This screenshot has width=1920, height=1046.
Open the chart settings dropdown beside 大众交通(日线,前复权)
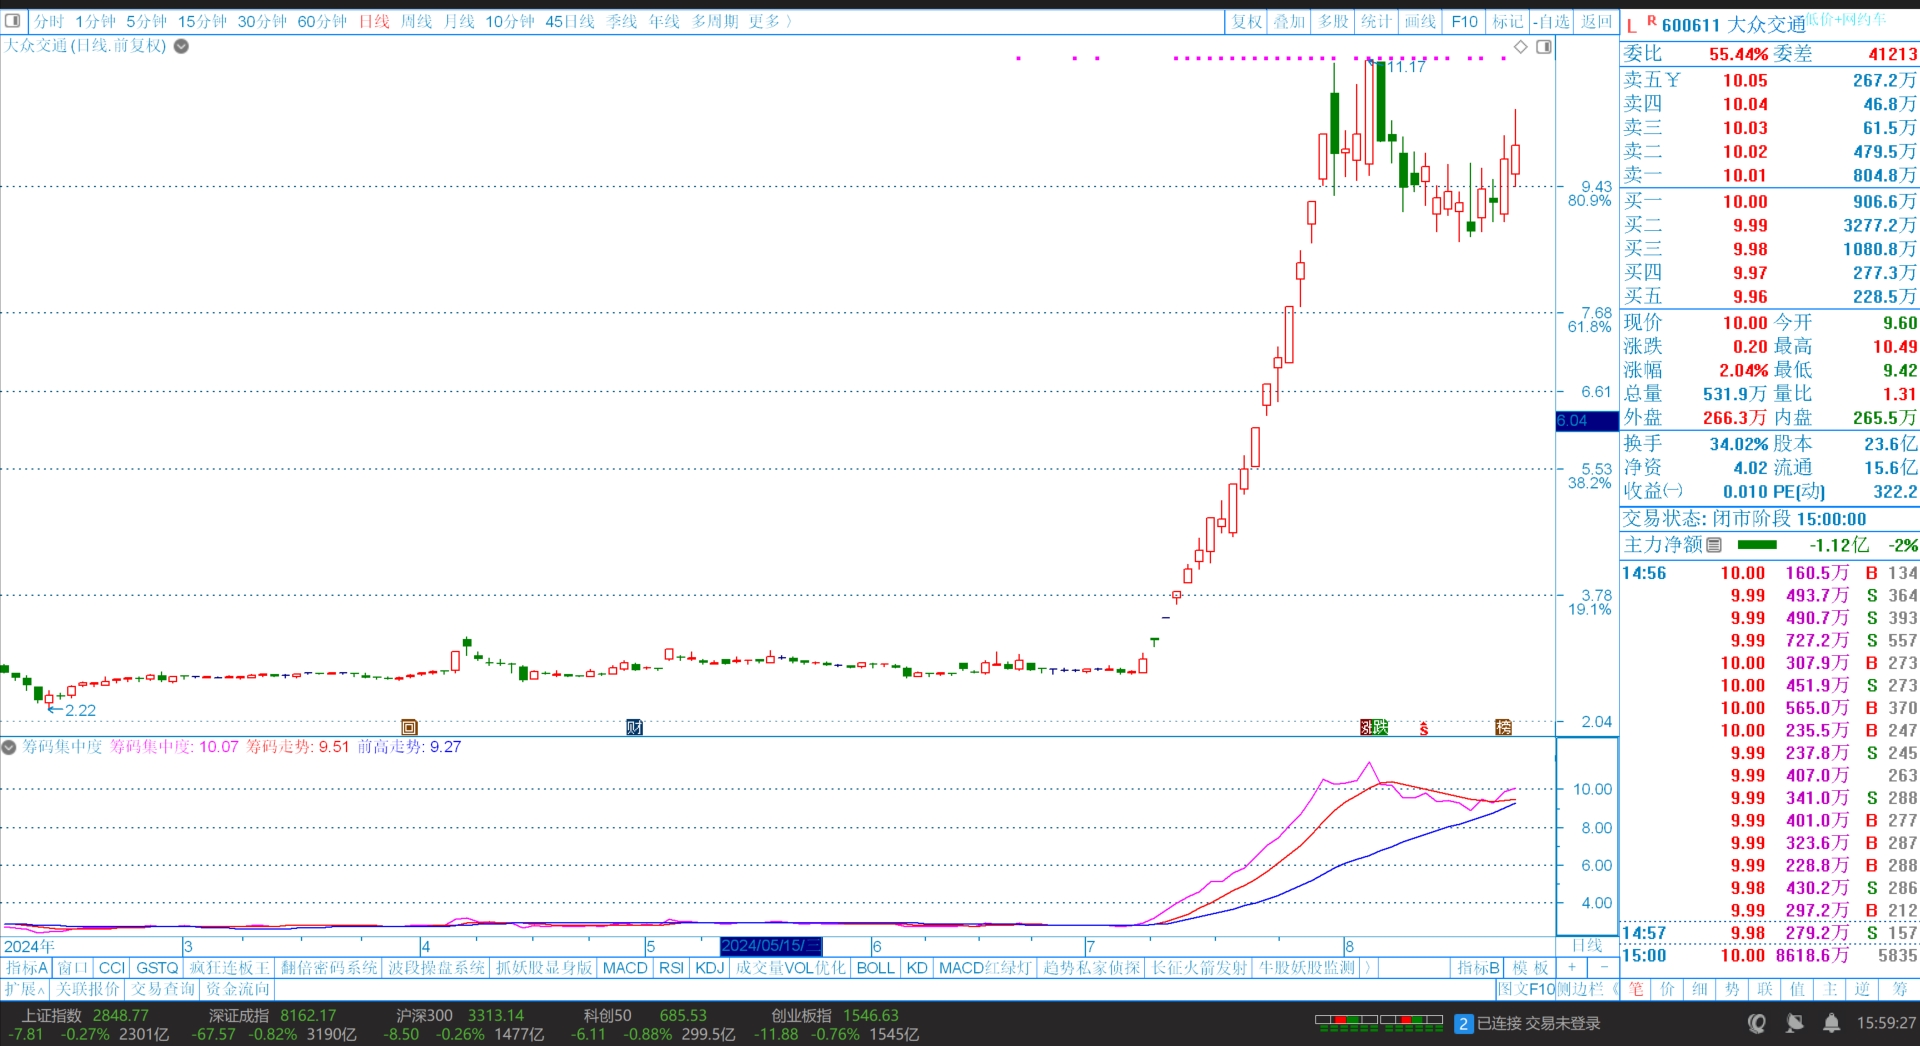(181, 46)
